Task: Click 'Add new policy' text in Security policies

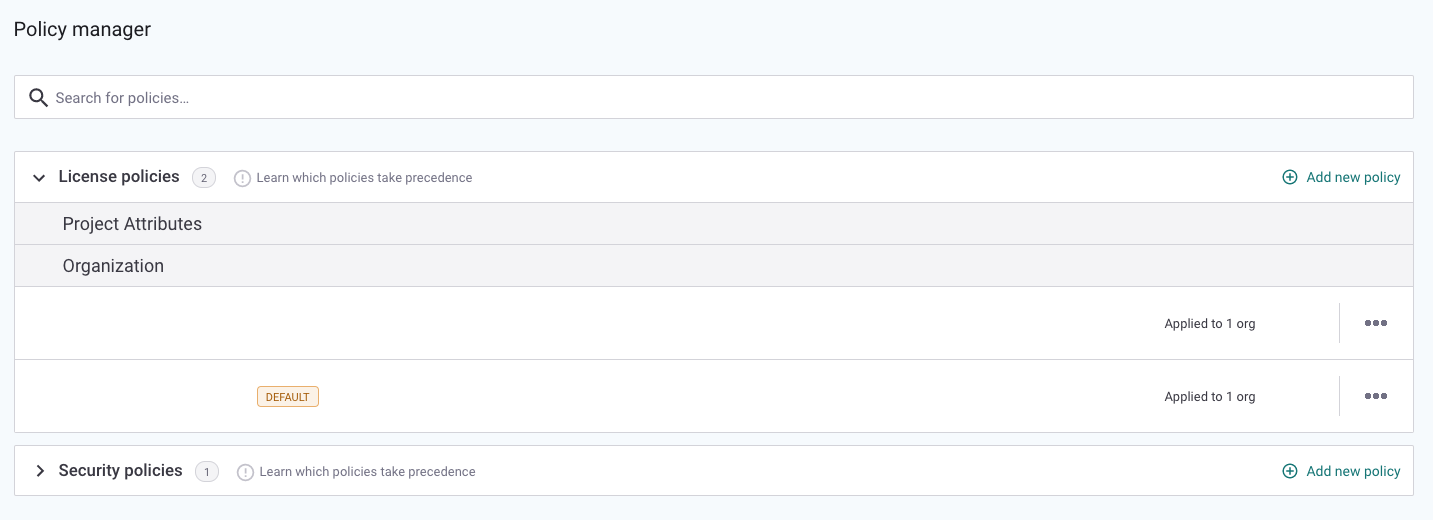Action: pyautogui.click(x=1353, y=471)
